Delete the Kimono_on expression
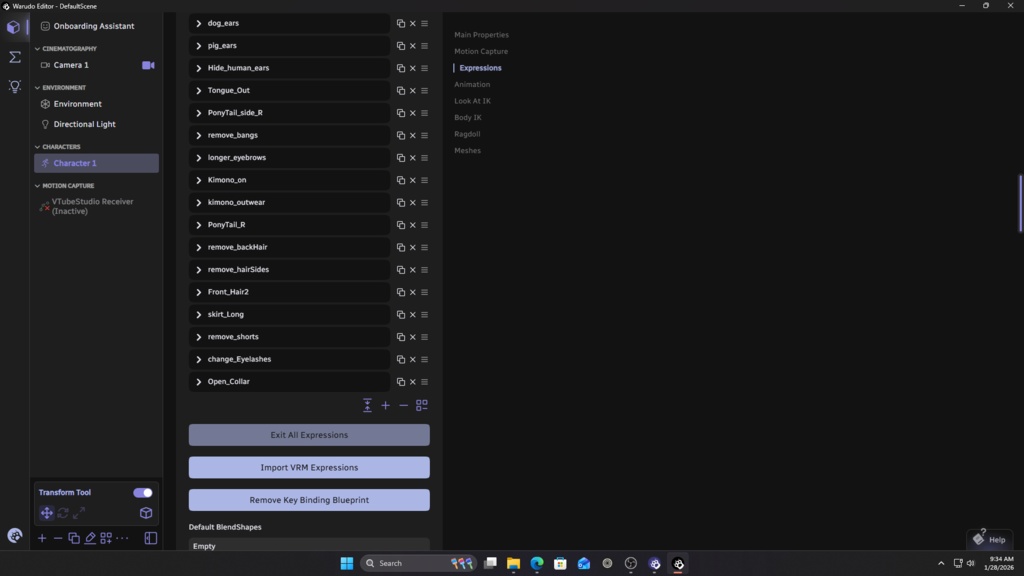Image resolution: width=1024 pixels, height=576 pixels. click(413, 180)
